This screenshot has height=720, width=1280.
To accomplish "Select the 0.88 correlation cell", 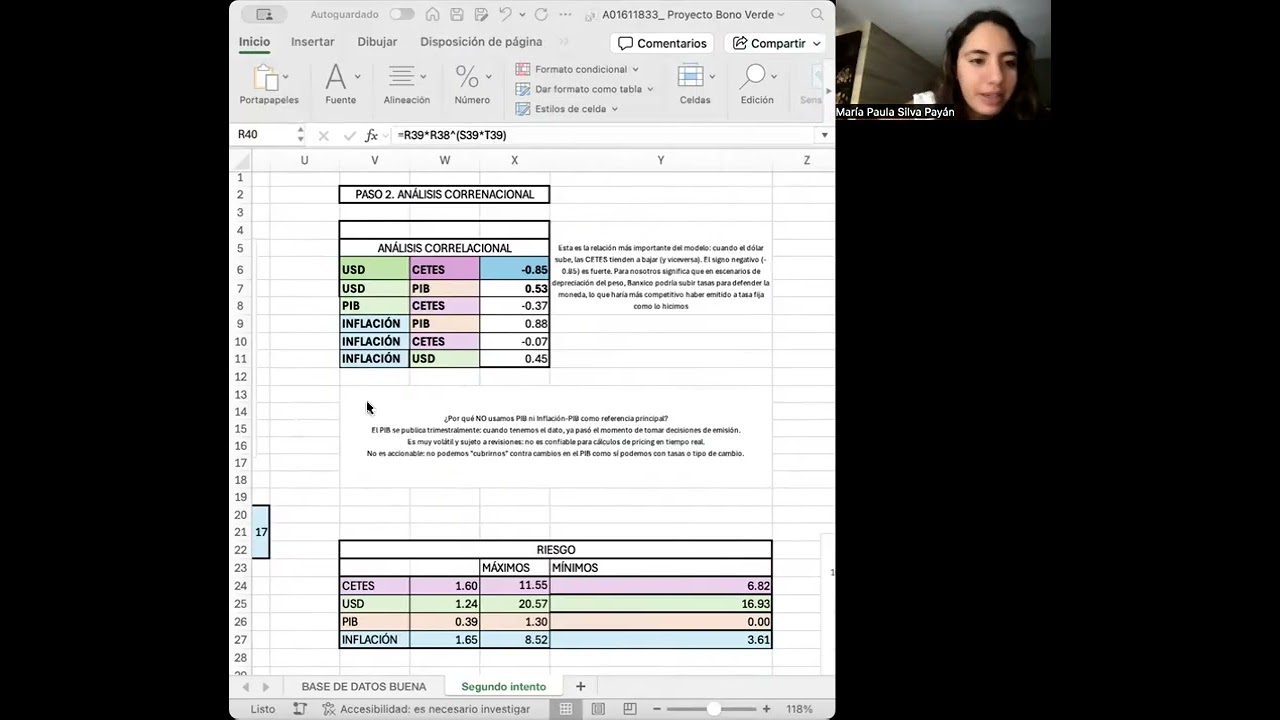I will click(514, 324).
